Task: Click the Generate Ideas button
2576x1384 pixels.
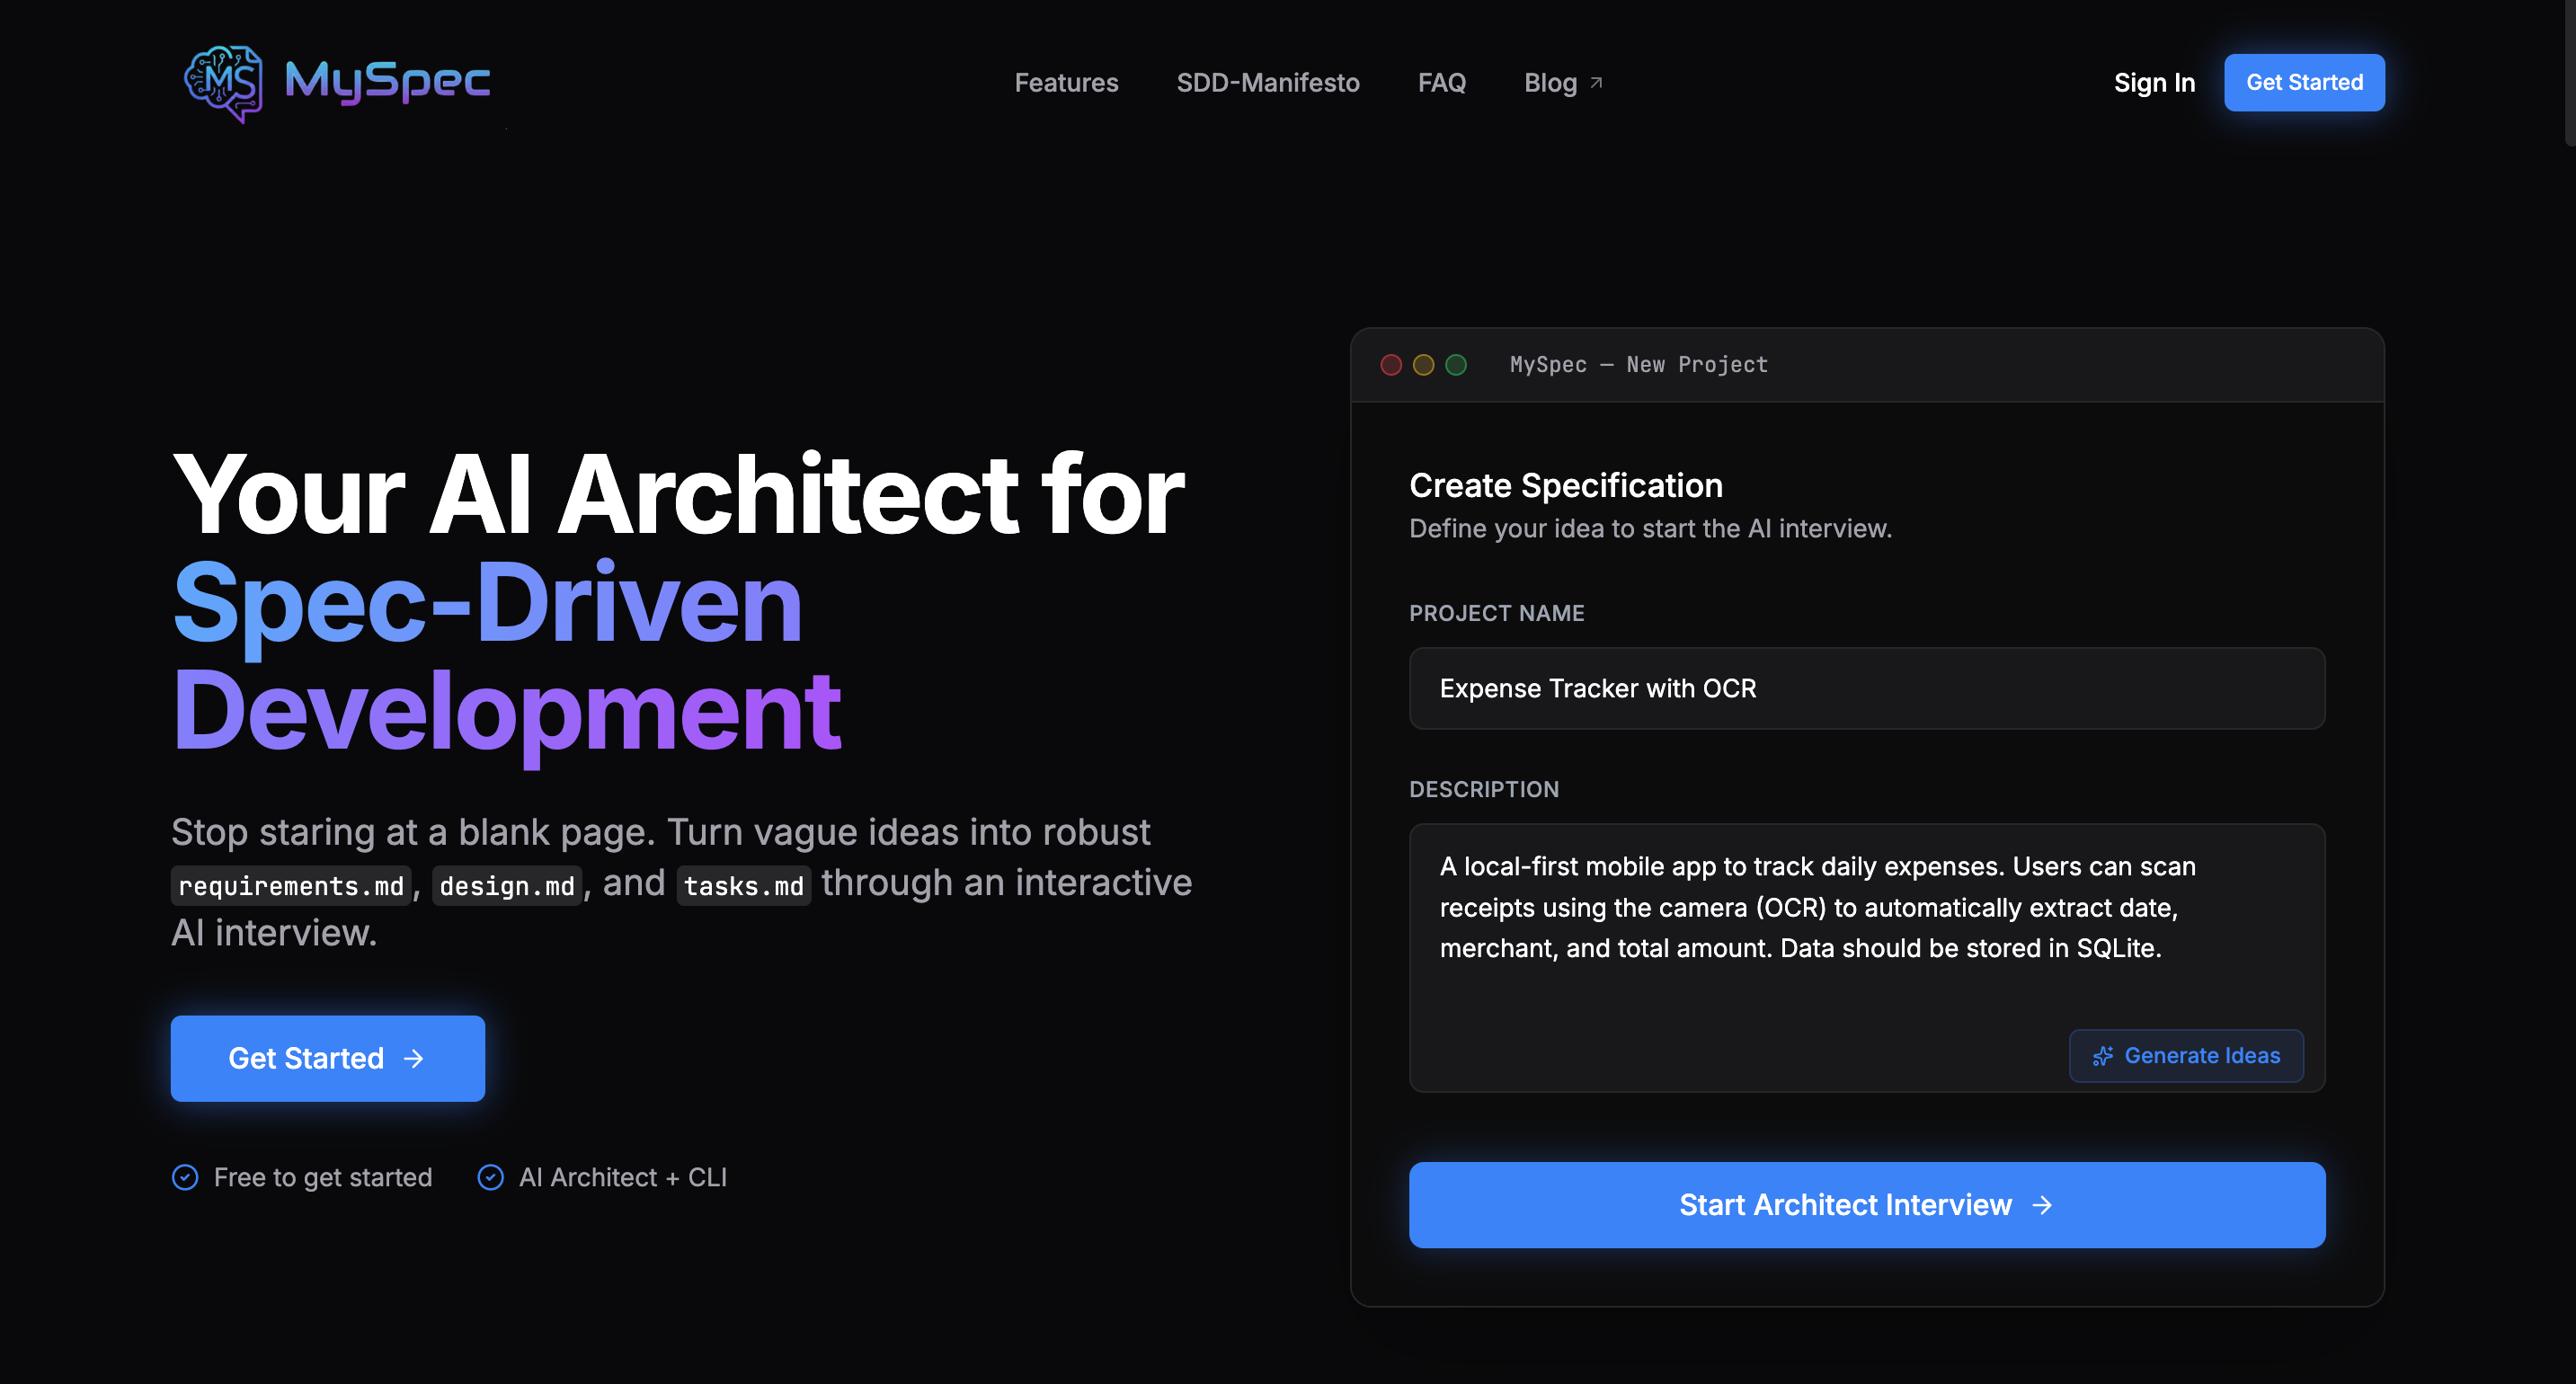Action: pos(2186,1055)
